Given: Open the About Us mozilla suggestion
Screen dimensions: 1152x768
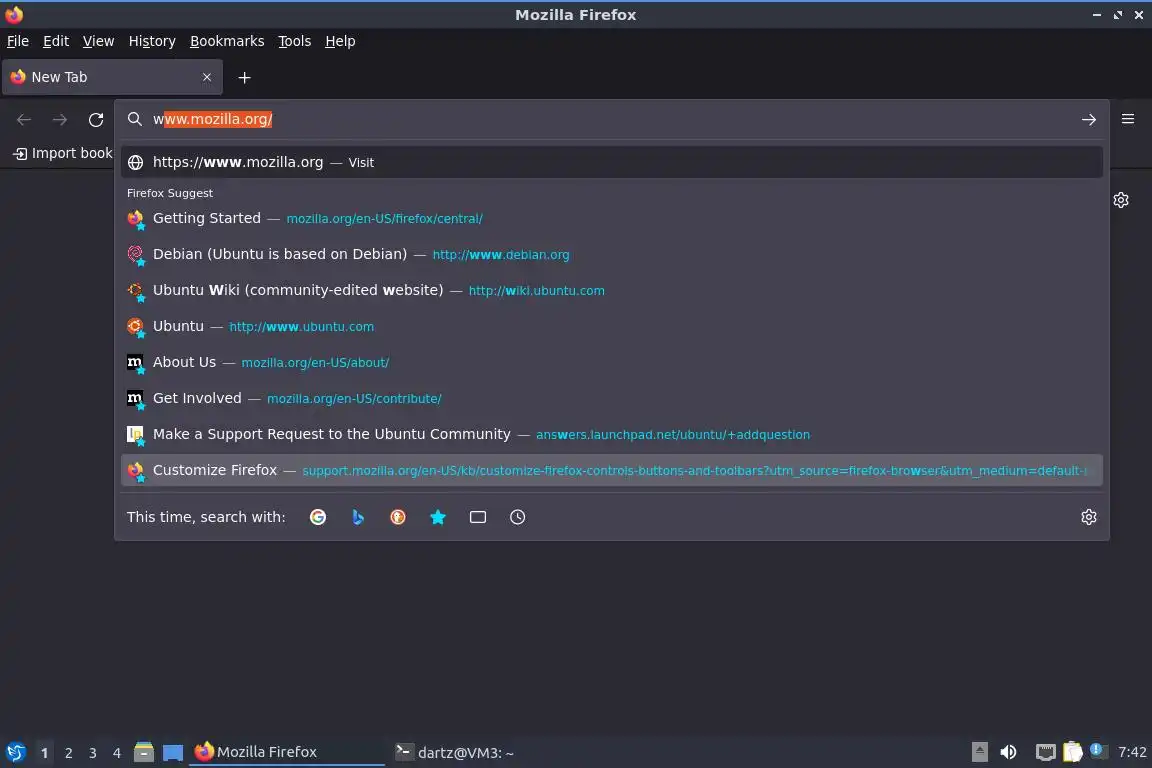Looking at the screenshot, I should [611, 362].
